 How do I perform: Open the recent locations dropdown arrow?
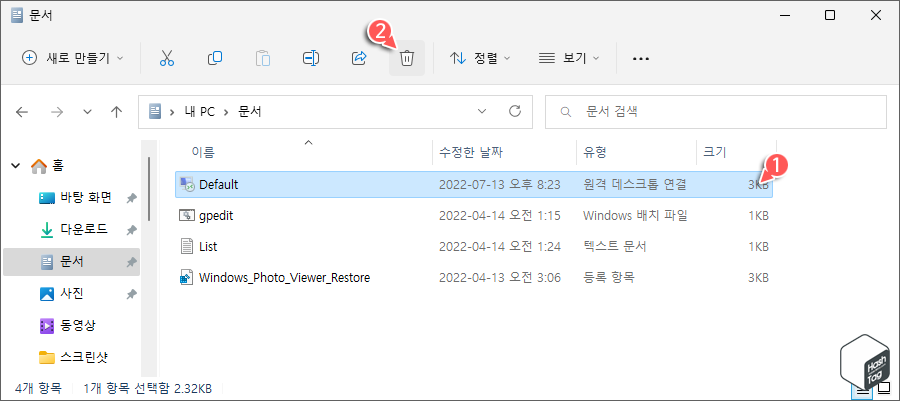(x=87, y=112)
